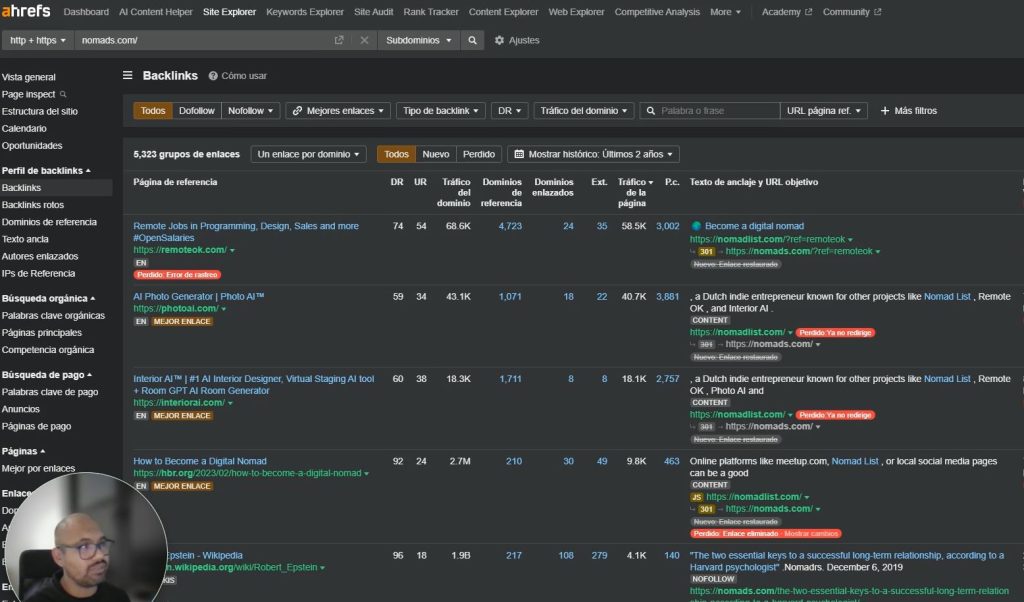Open Un enlace por dominio dropdown
The image size is (1024, 602).
pos(308,154)
